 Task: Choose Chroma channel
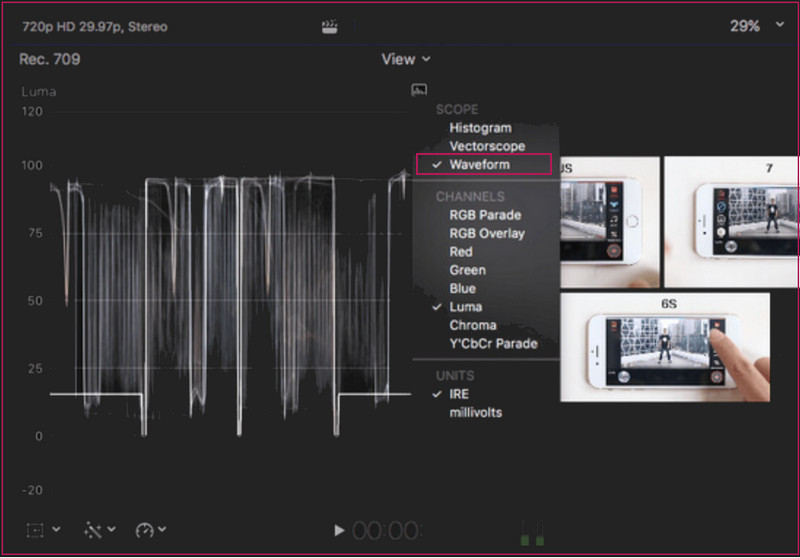click(x=472, y=325)
